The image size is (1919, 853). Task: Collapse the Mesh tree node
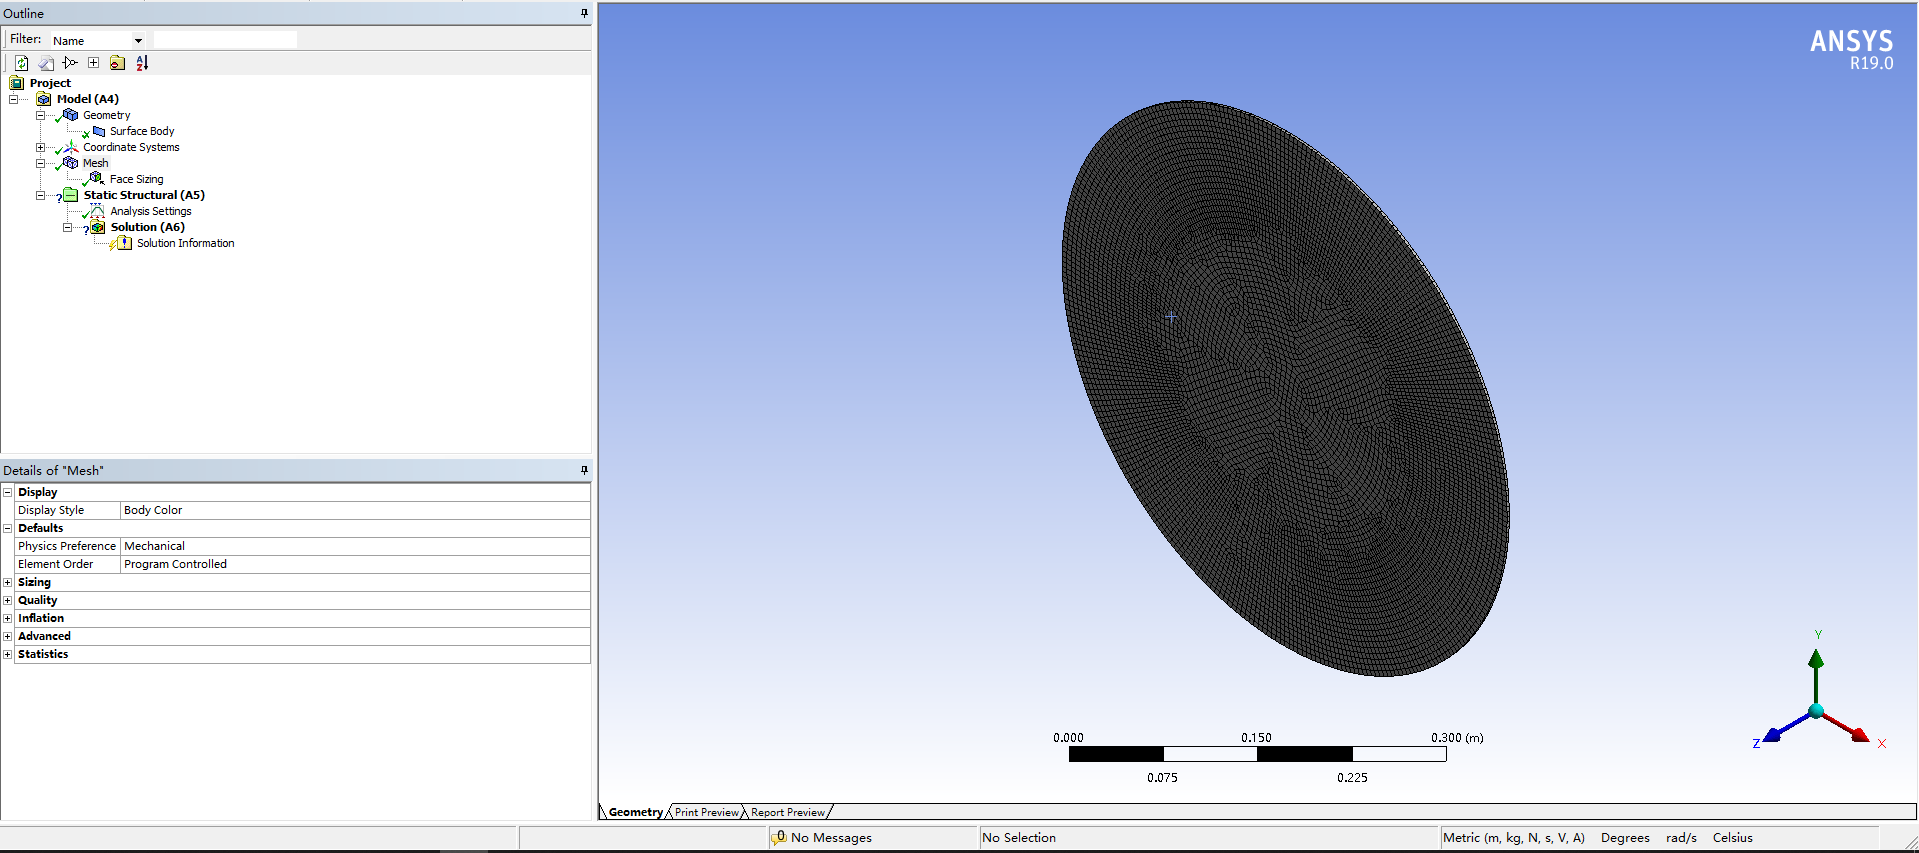tap(40, 163)
